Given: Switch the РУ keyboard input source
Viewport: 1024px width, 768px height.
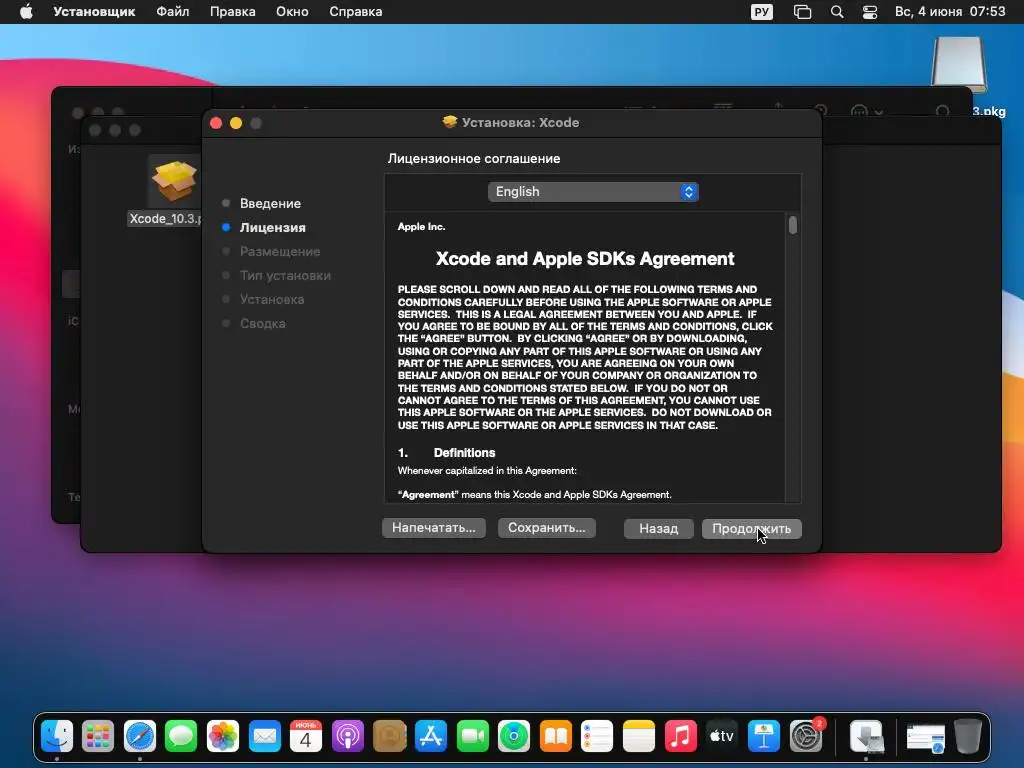Looking at the screenshot, I should [761, 12].
